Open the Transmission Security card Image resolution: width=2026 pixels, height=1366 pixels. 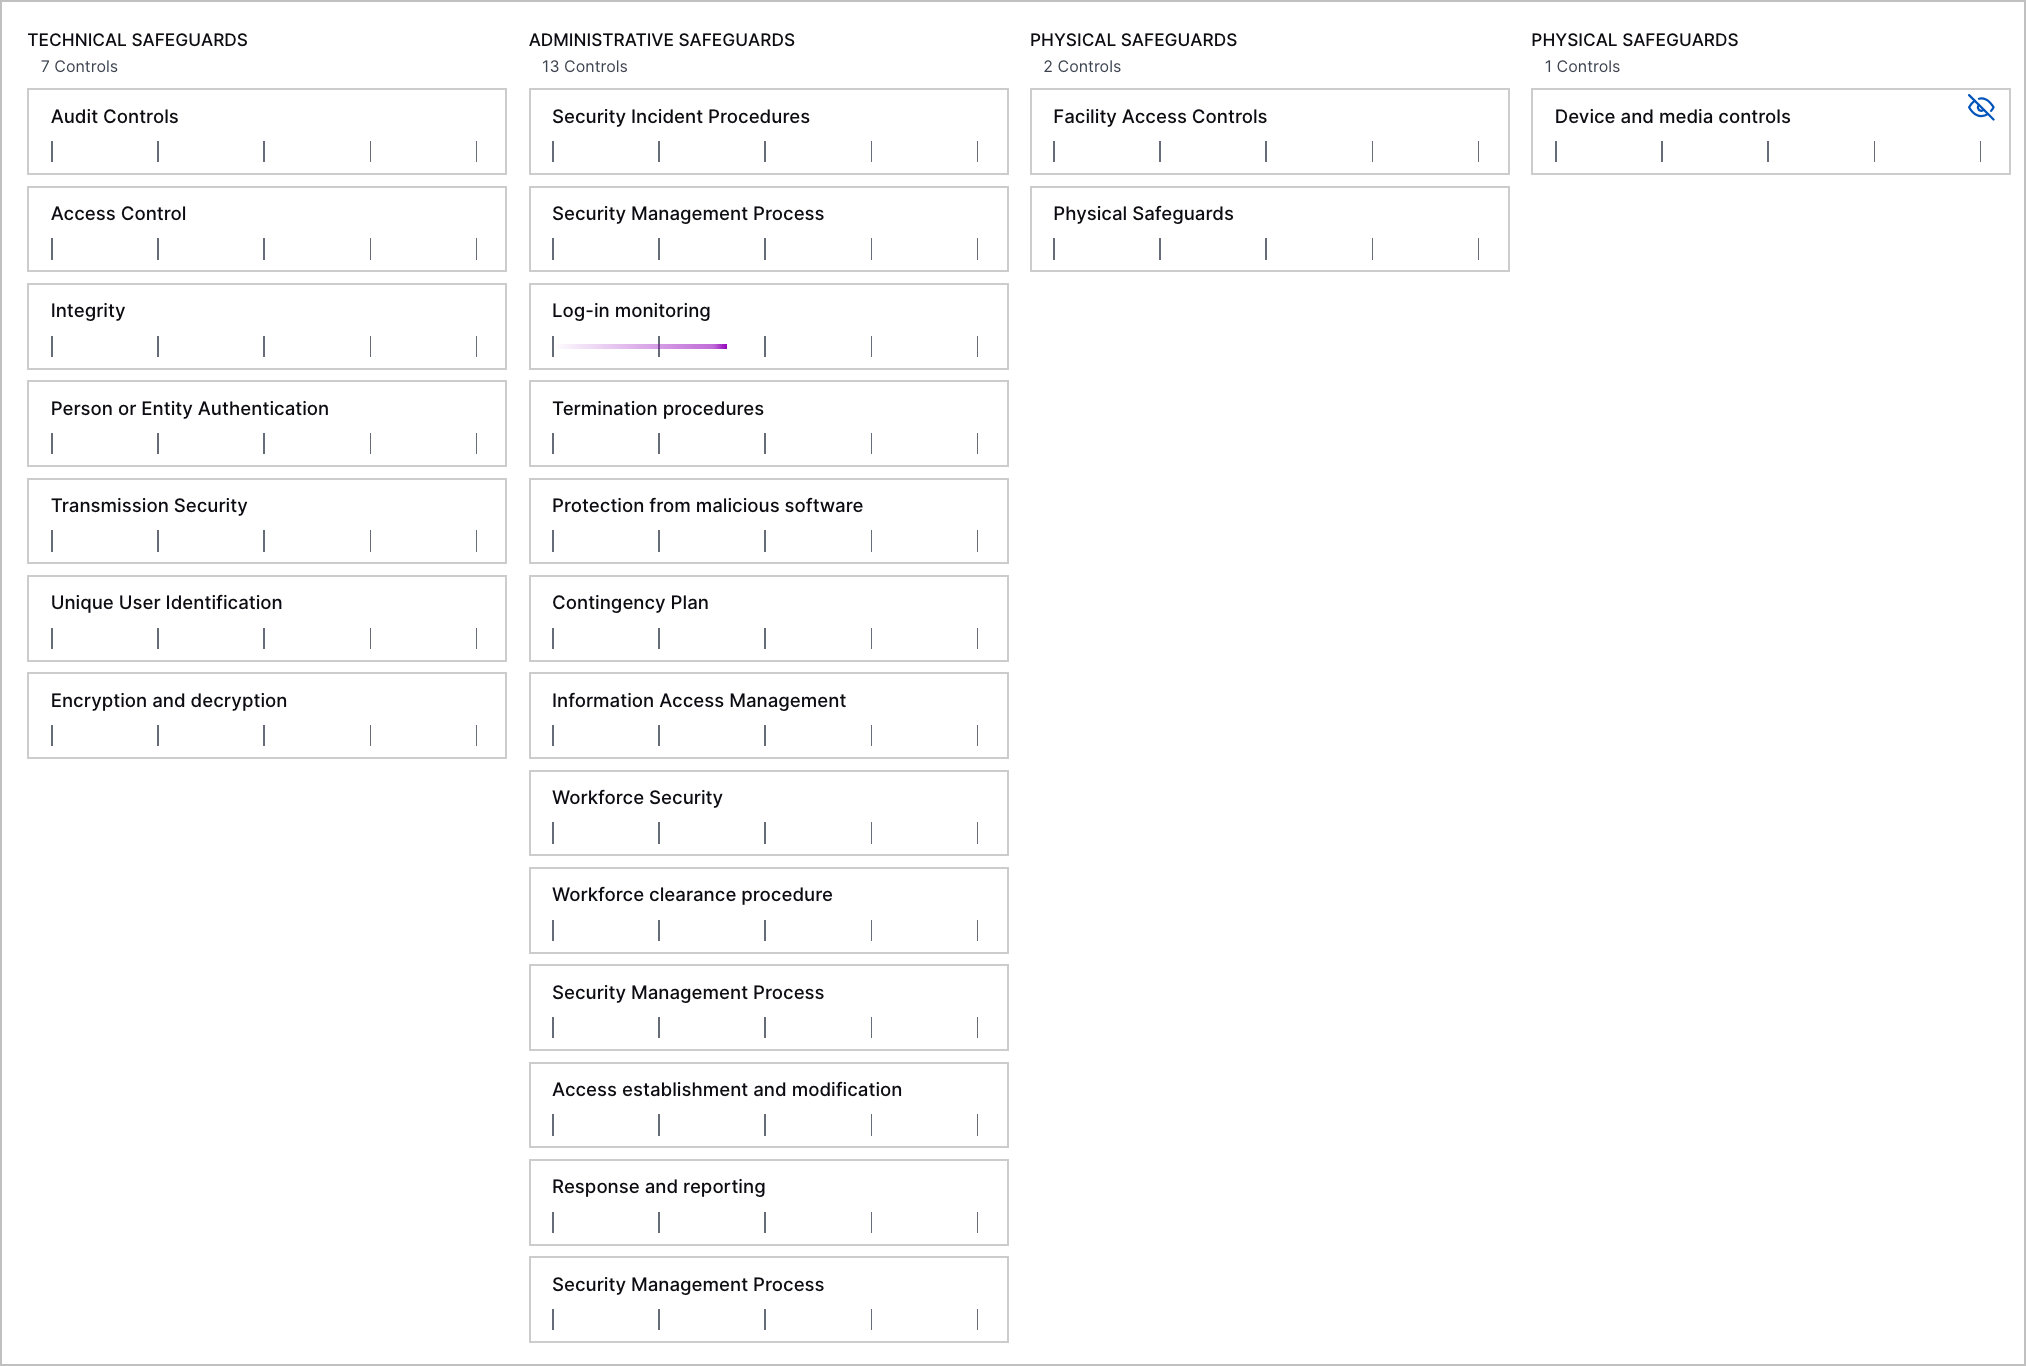(x=267, y=520)
